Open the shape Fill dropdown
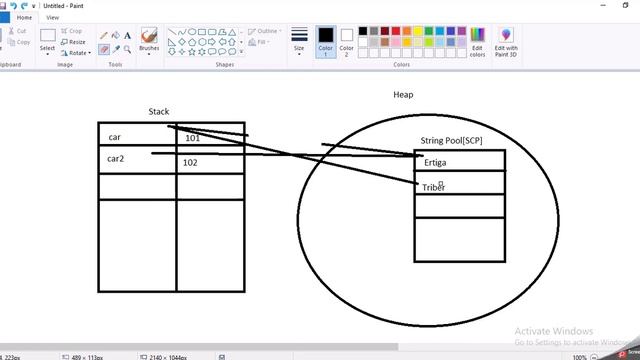 tap(260, 42)
